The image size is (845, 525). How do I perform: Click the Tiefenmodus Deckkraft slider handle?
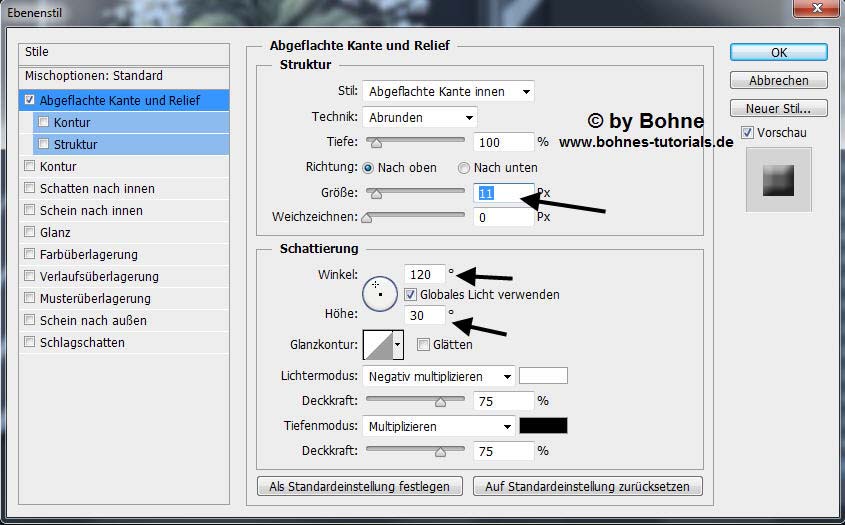(x=440, y=452)
